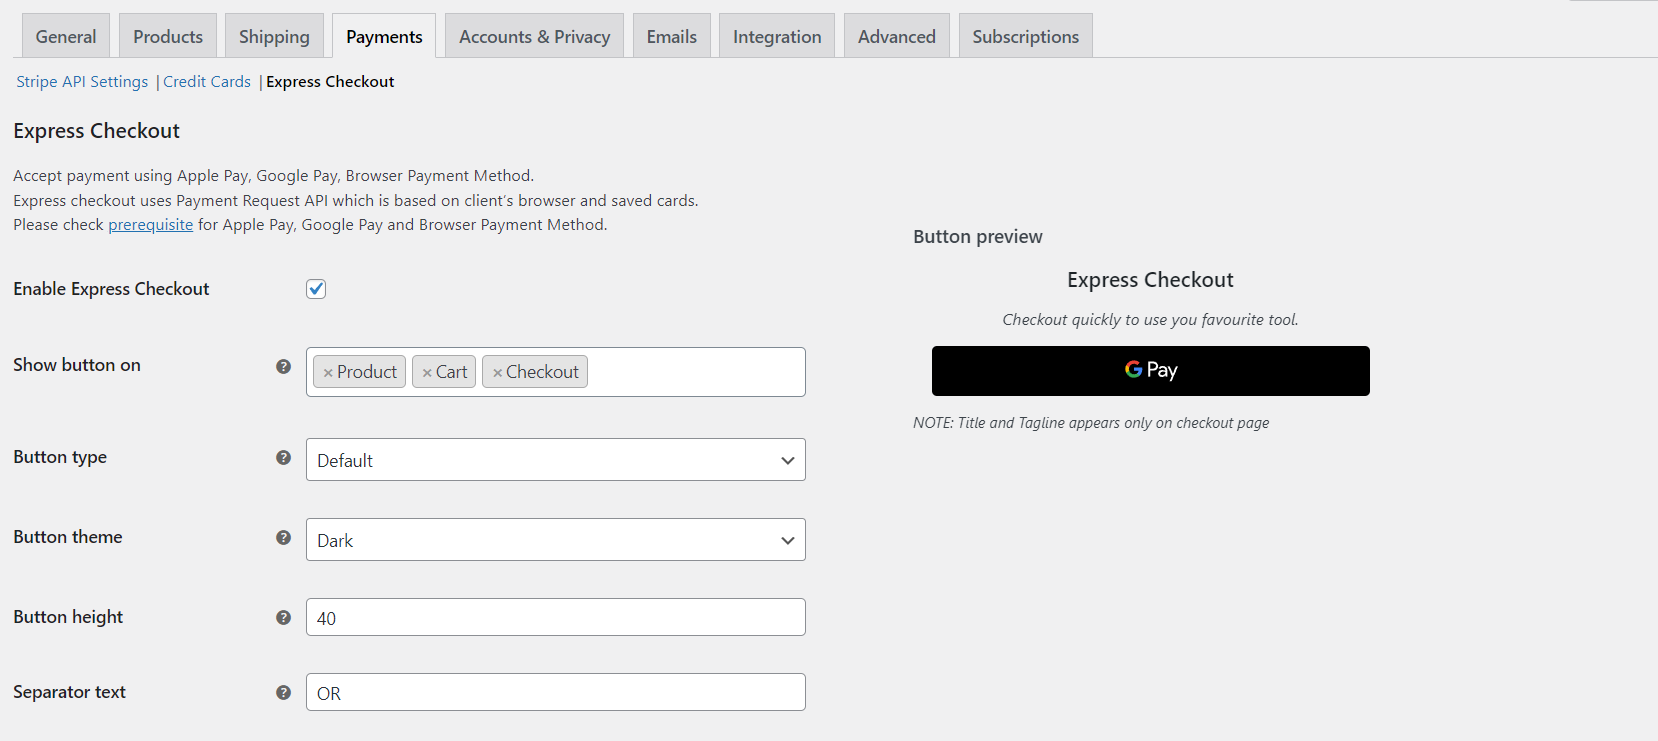Open the Button theme dropdown
1658x741 pixels.
click(x=555, y=540)
